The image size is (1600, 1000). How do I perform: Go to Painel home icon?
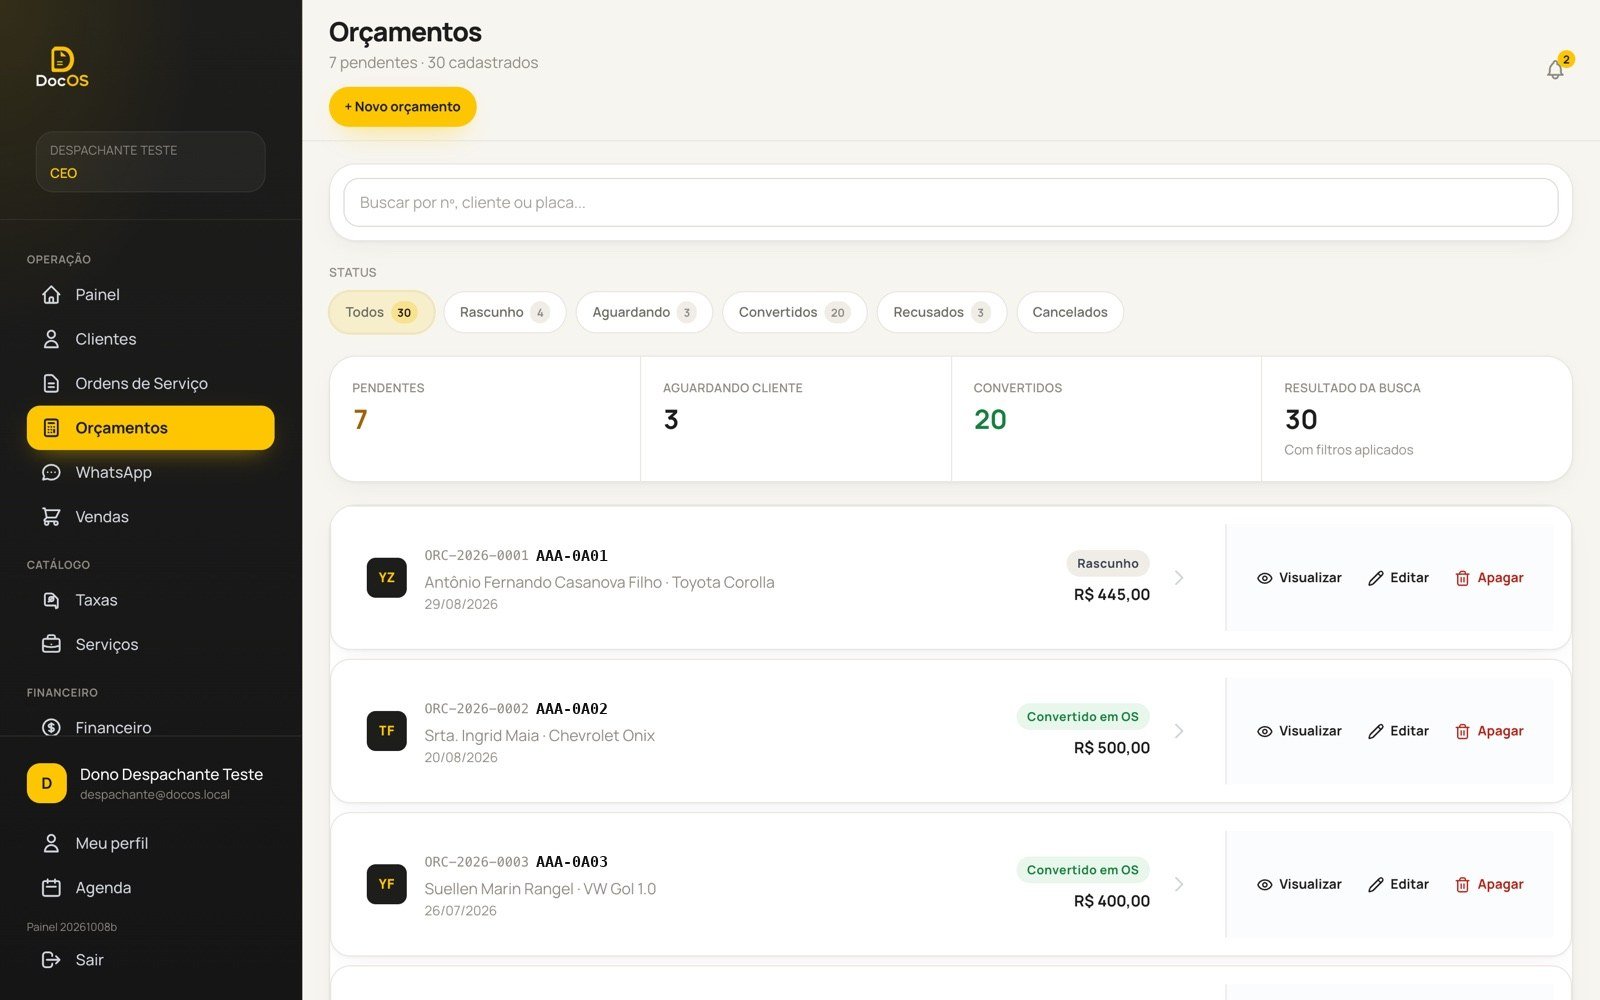click(51, 295)
